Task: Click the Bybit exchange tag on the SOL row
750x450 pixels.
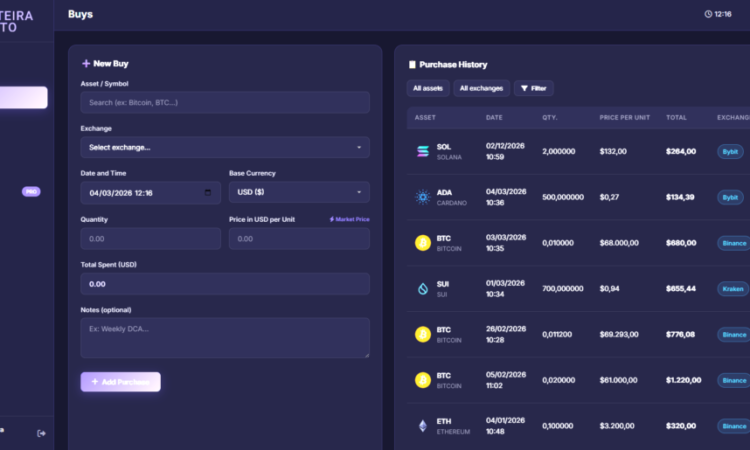Action: [x=730, y=152]
